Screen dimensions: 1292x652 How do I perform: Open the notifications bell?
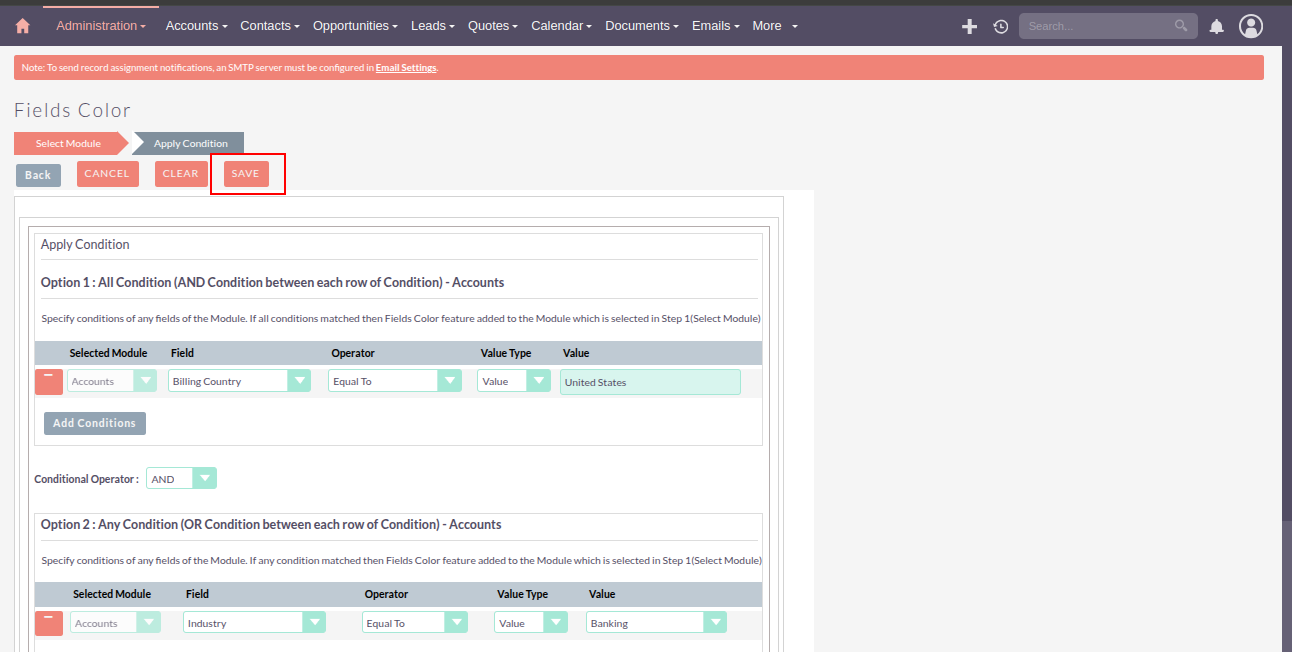coord(1216,26)
